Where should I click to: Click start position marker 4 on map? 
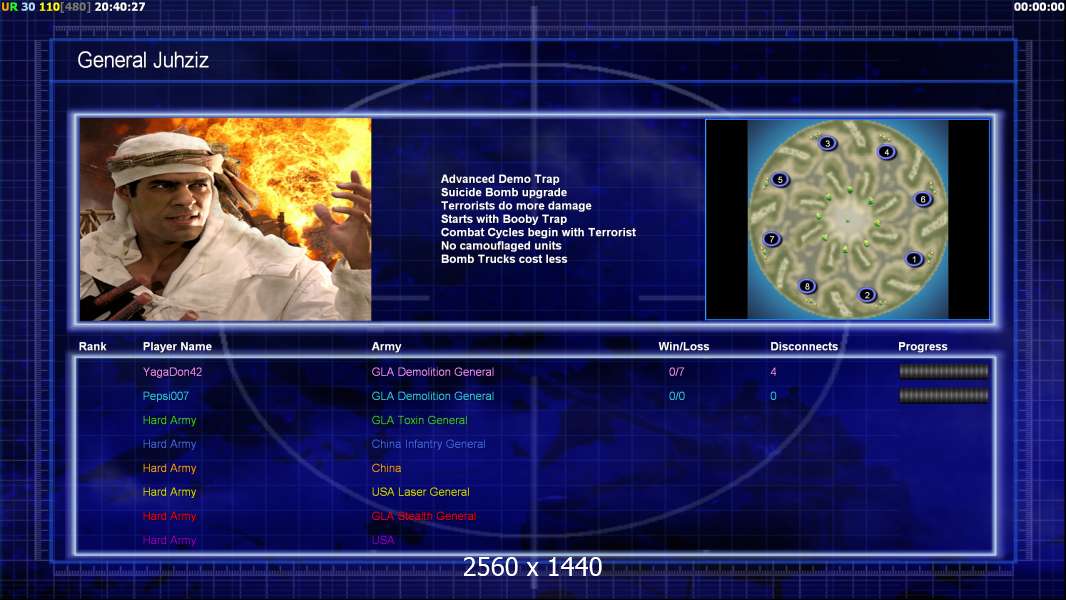tap(887, 152)
